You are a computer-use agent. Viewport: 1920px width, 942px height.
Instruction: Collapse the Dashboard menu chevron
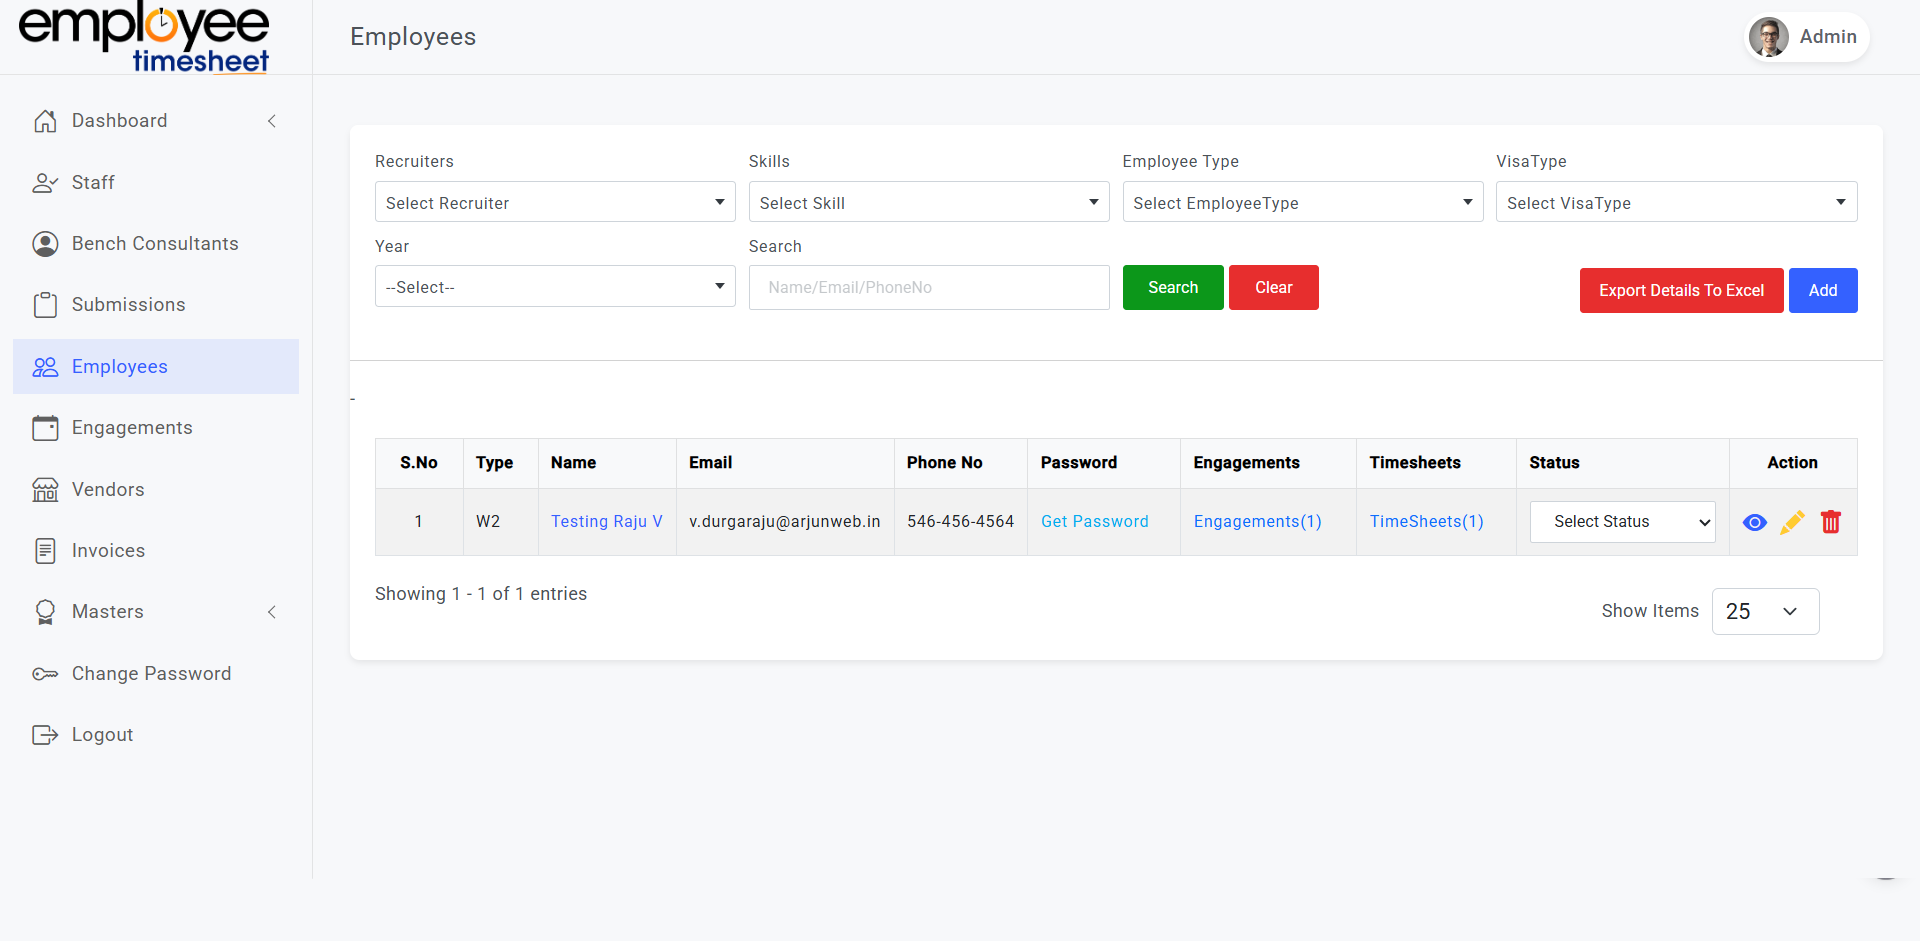point(272,121)
